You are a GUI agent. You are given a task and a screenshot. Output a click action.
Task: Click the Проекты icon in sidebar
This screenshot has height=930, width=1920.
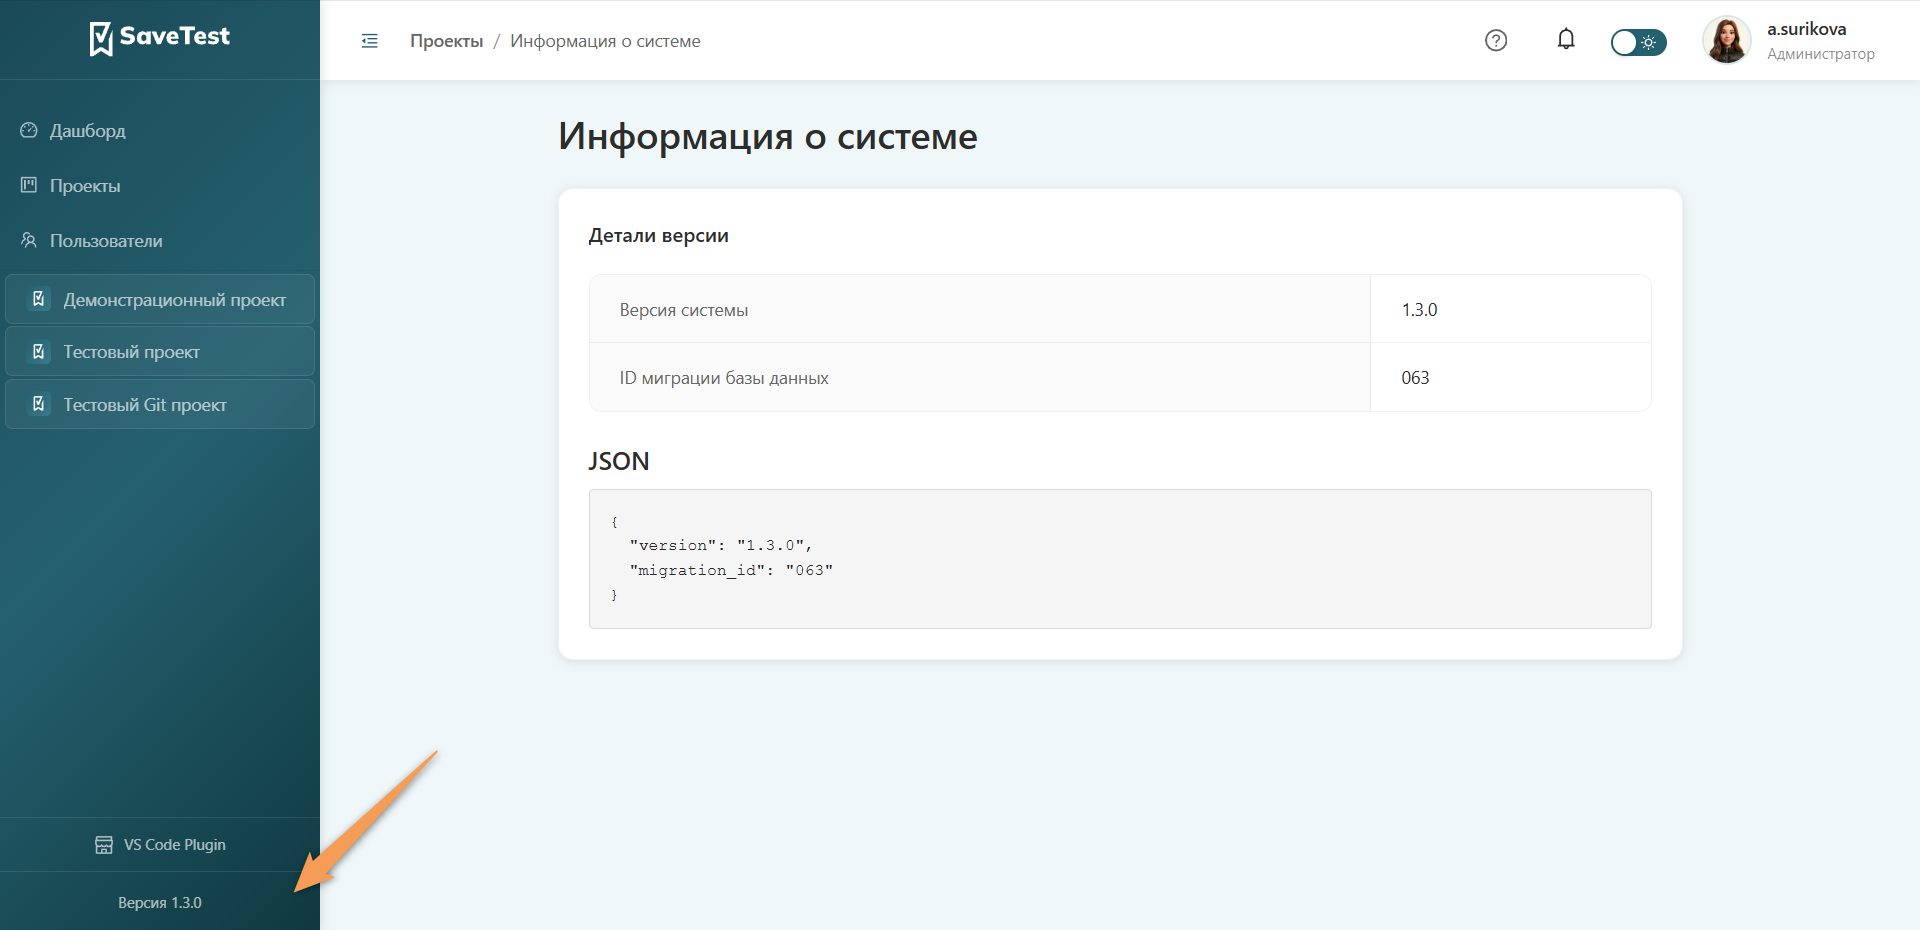point(29,185)
